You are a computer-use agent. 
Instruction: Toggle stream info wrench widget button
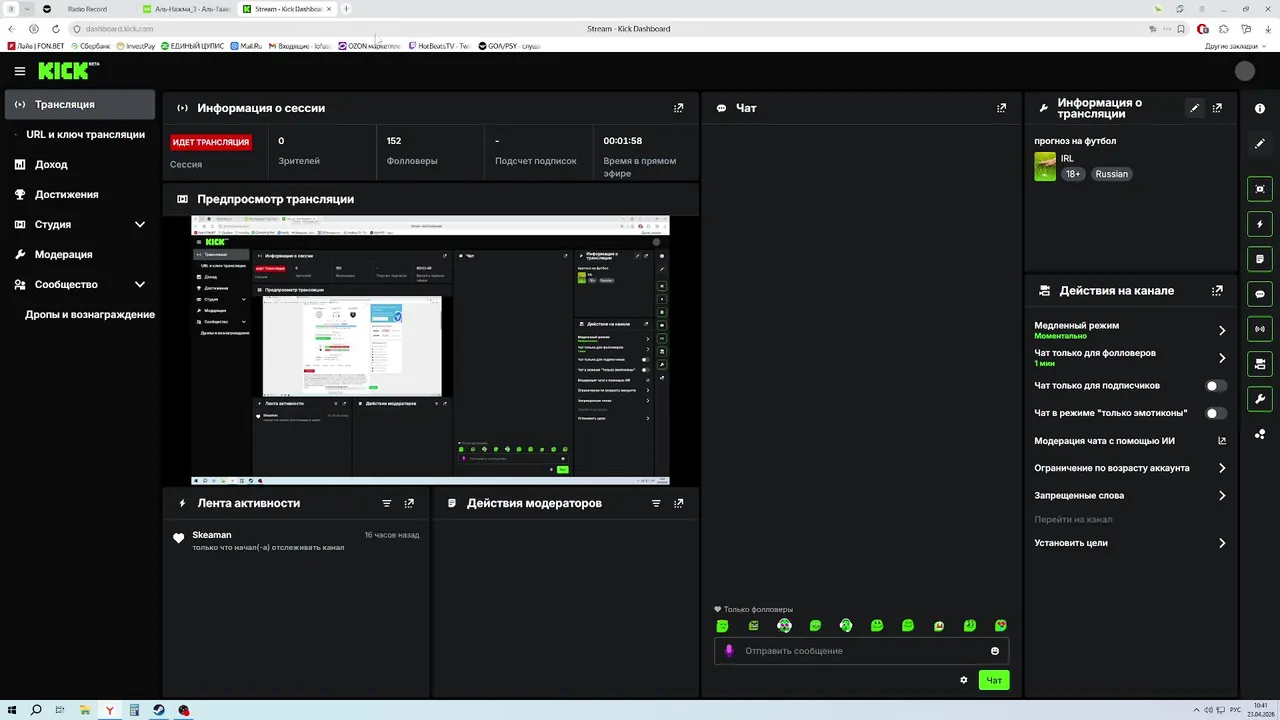1260,399
